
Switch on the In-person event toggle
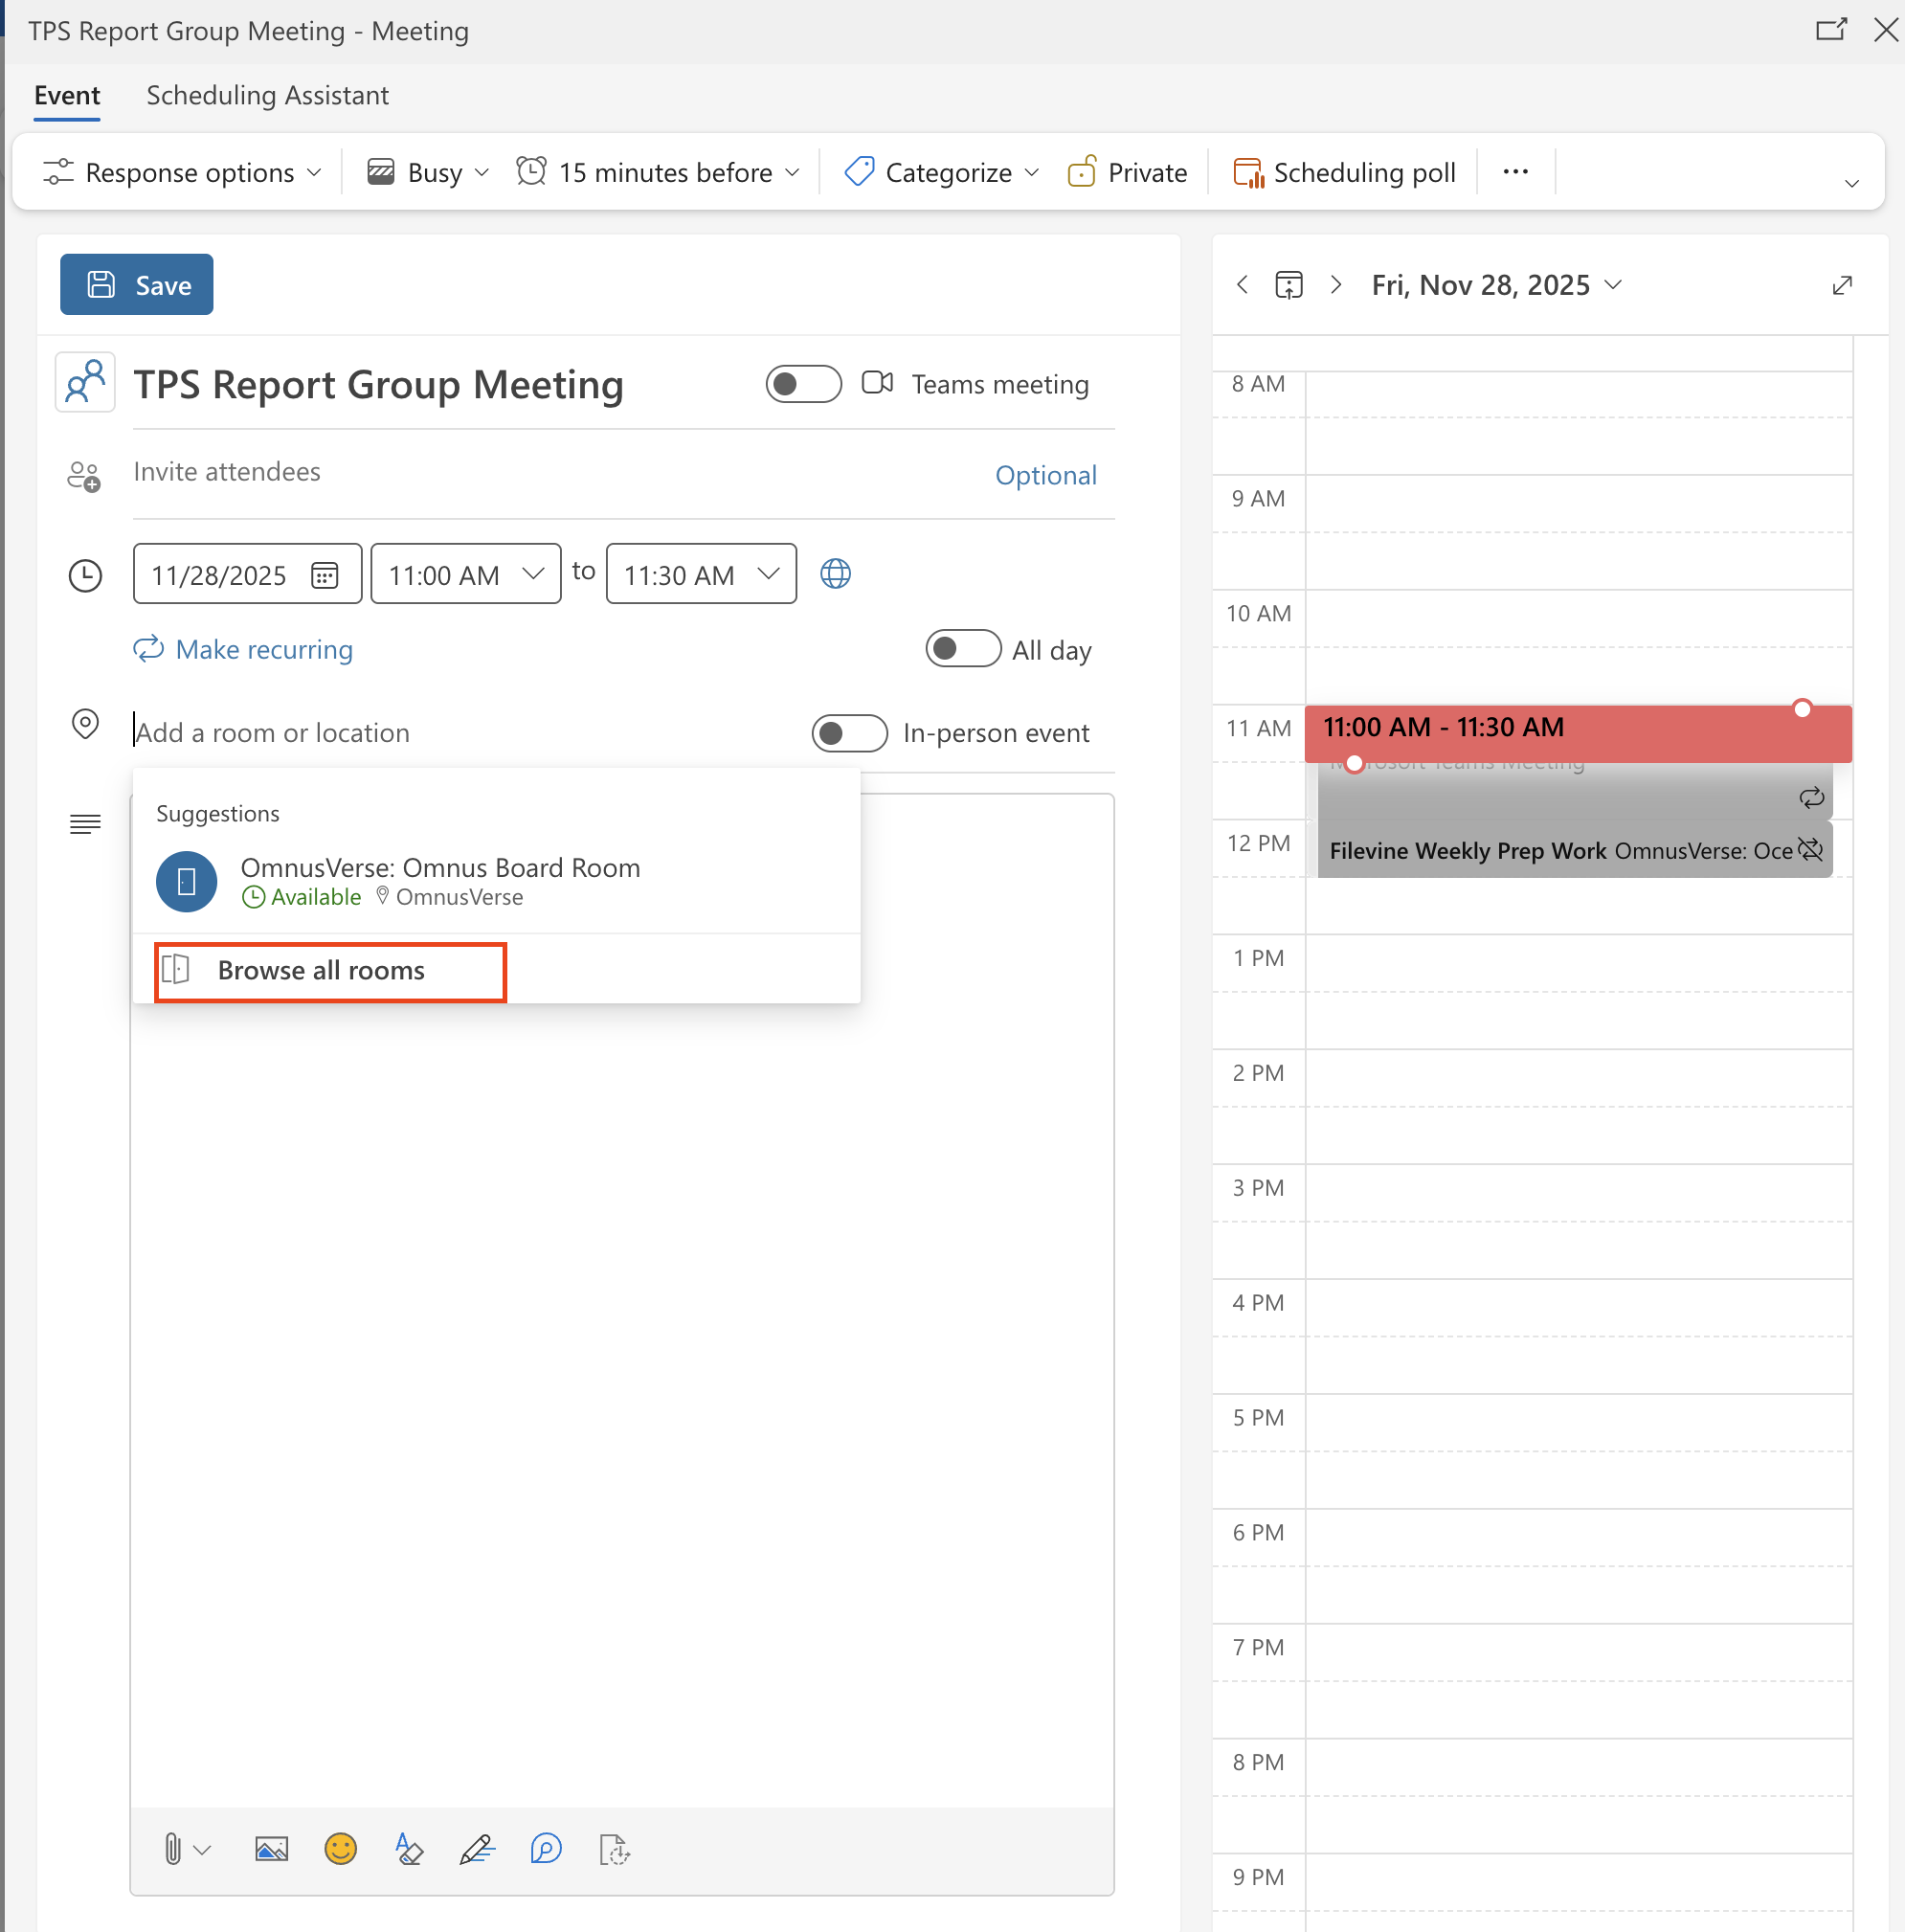848,733
